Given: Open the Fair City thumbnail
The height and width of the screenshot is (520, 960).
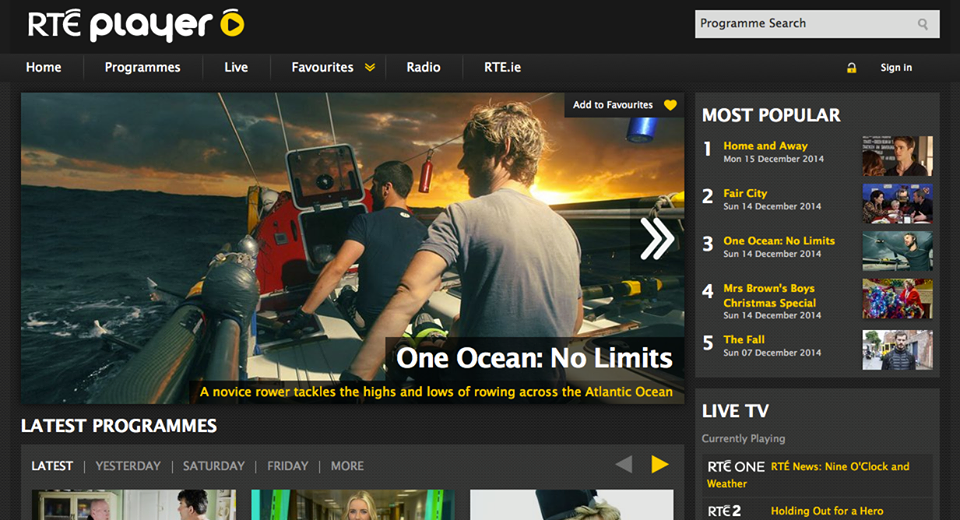Looking at the screenshot, I should tap(897, 204).
